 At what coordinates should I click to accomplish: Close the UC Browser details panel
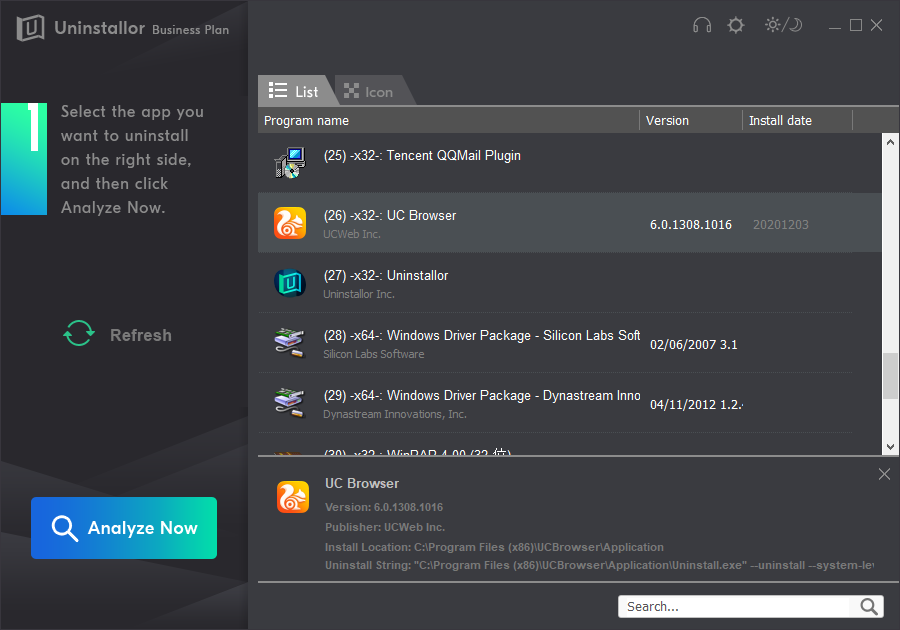coord(884,474)
